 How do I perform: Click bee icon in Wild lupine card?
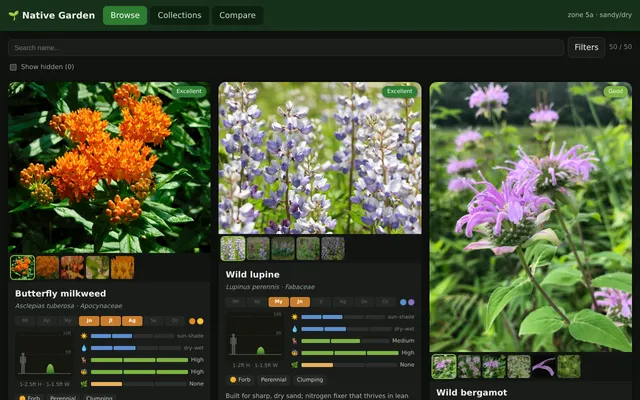[295, 353]
